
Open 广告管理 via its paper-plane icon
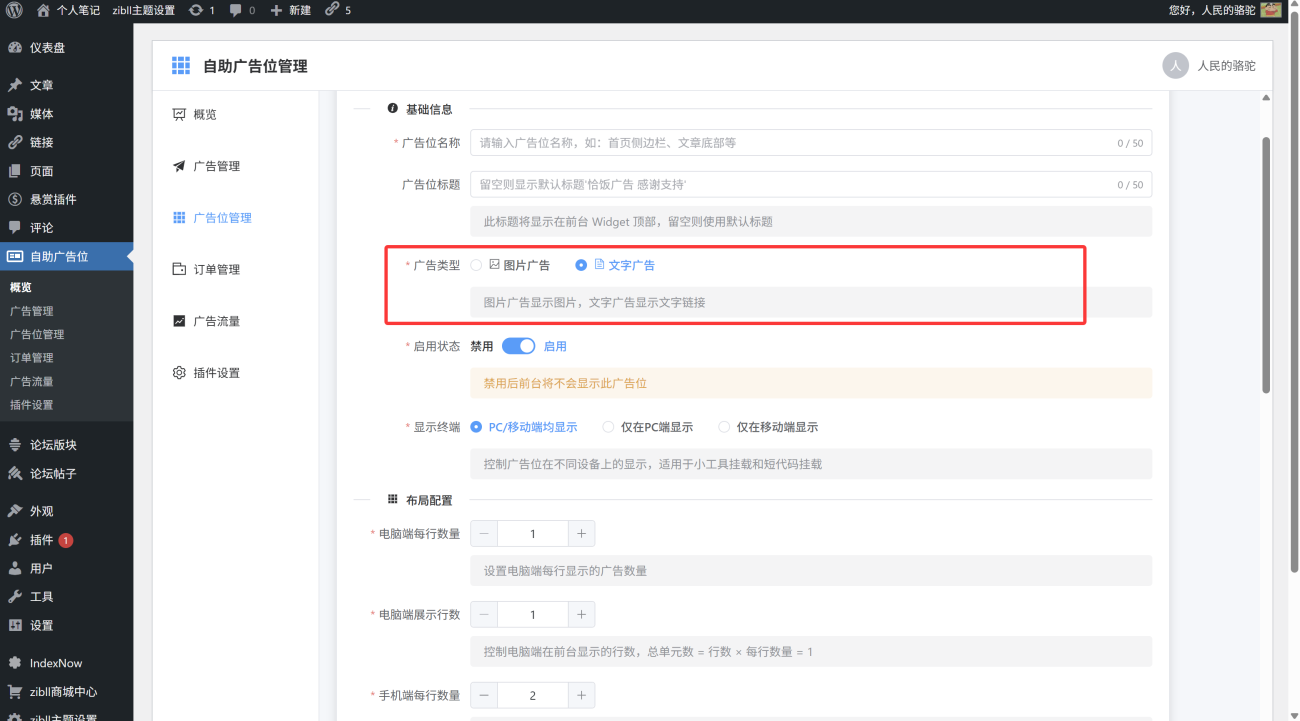pyautogui.click(x=180, y=166)
